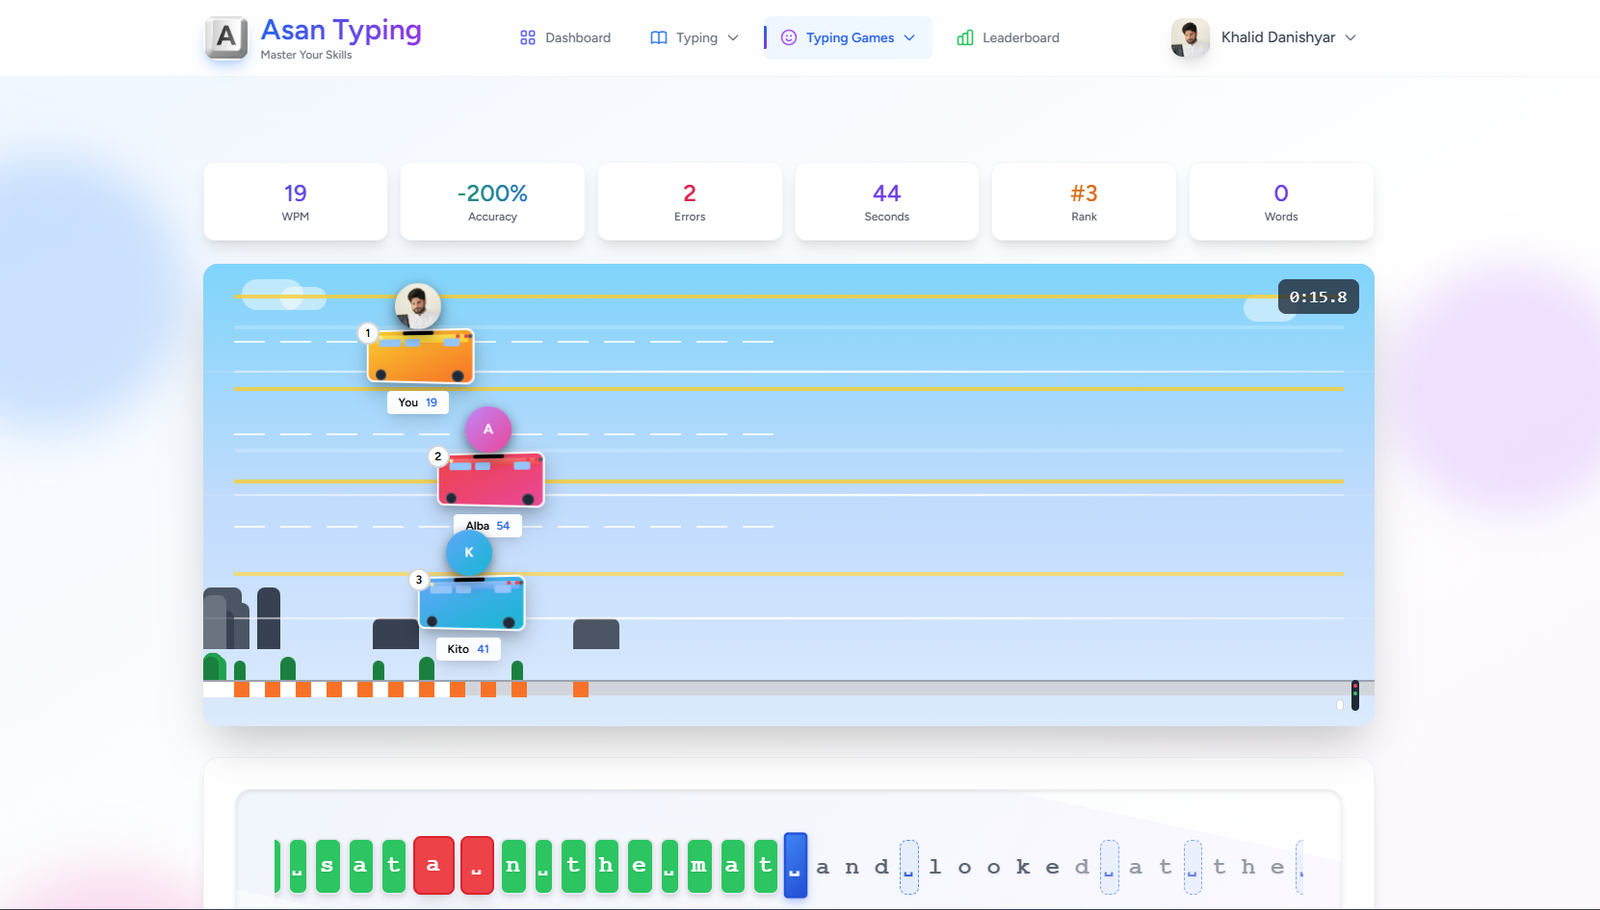Click the blue current cursor space key

point(795,865)
